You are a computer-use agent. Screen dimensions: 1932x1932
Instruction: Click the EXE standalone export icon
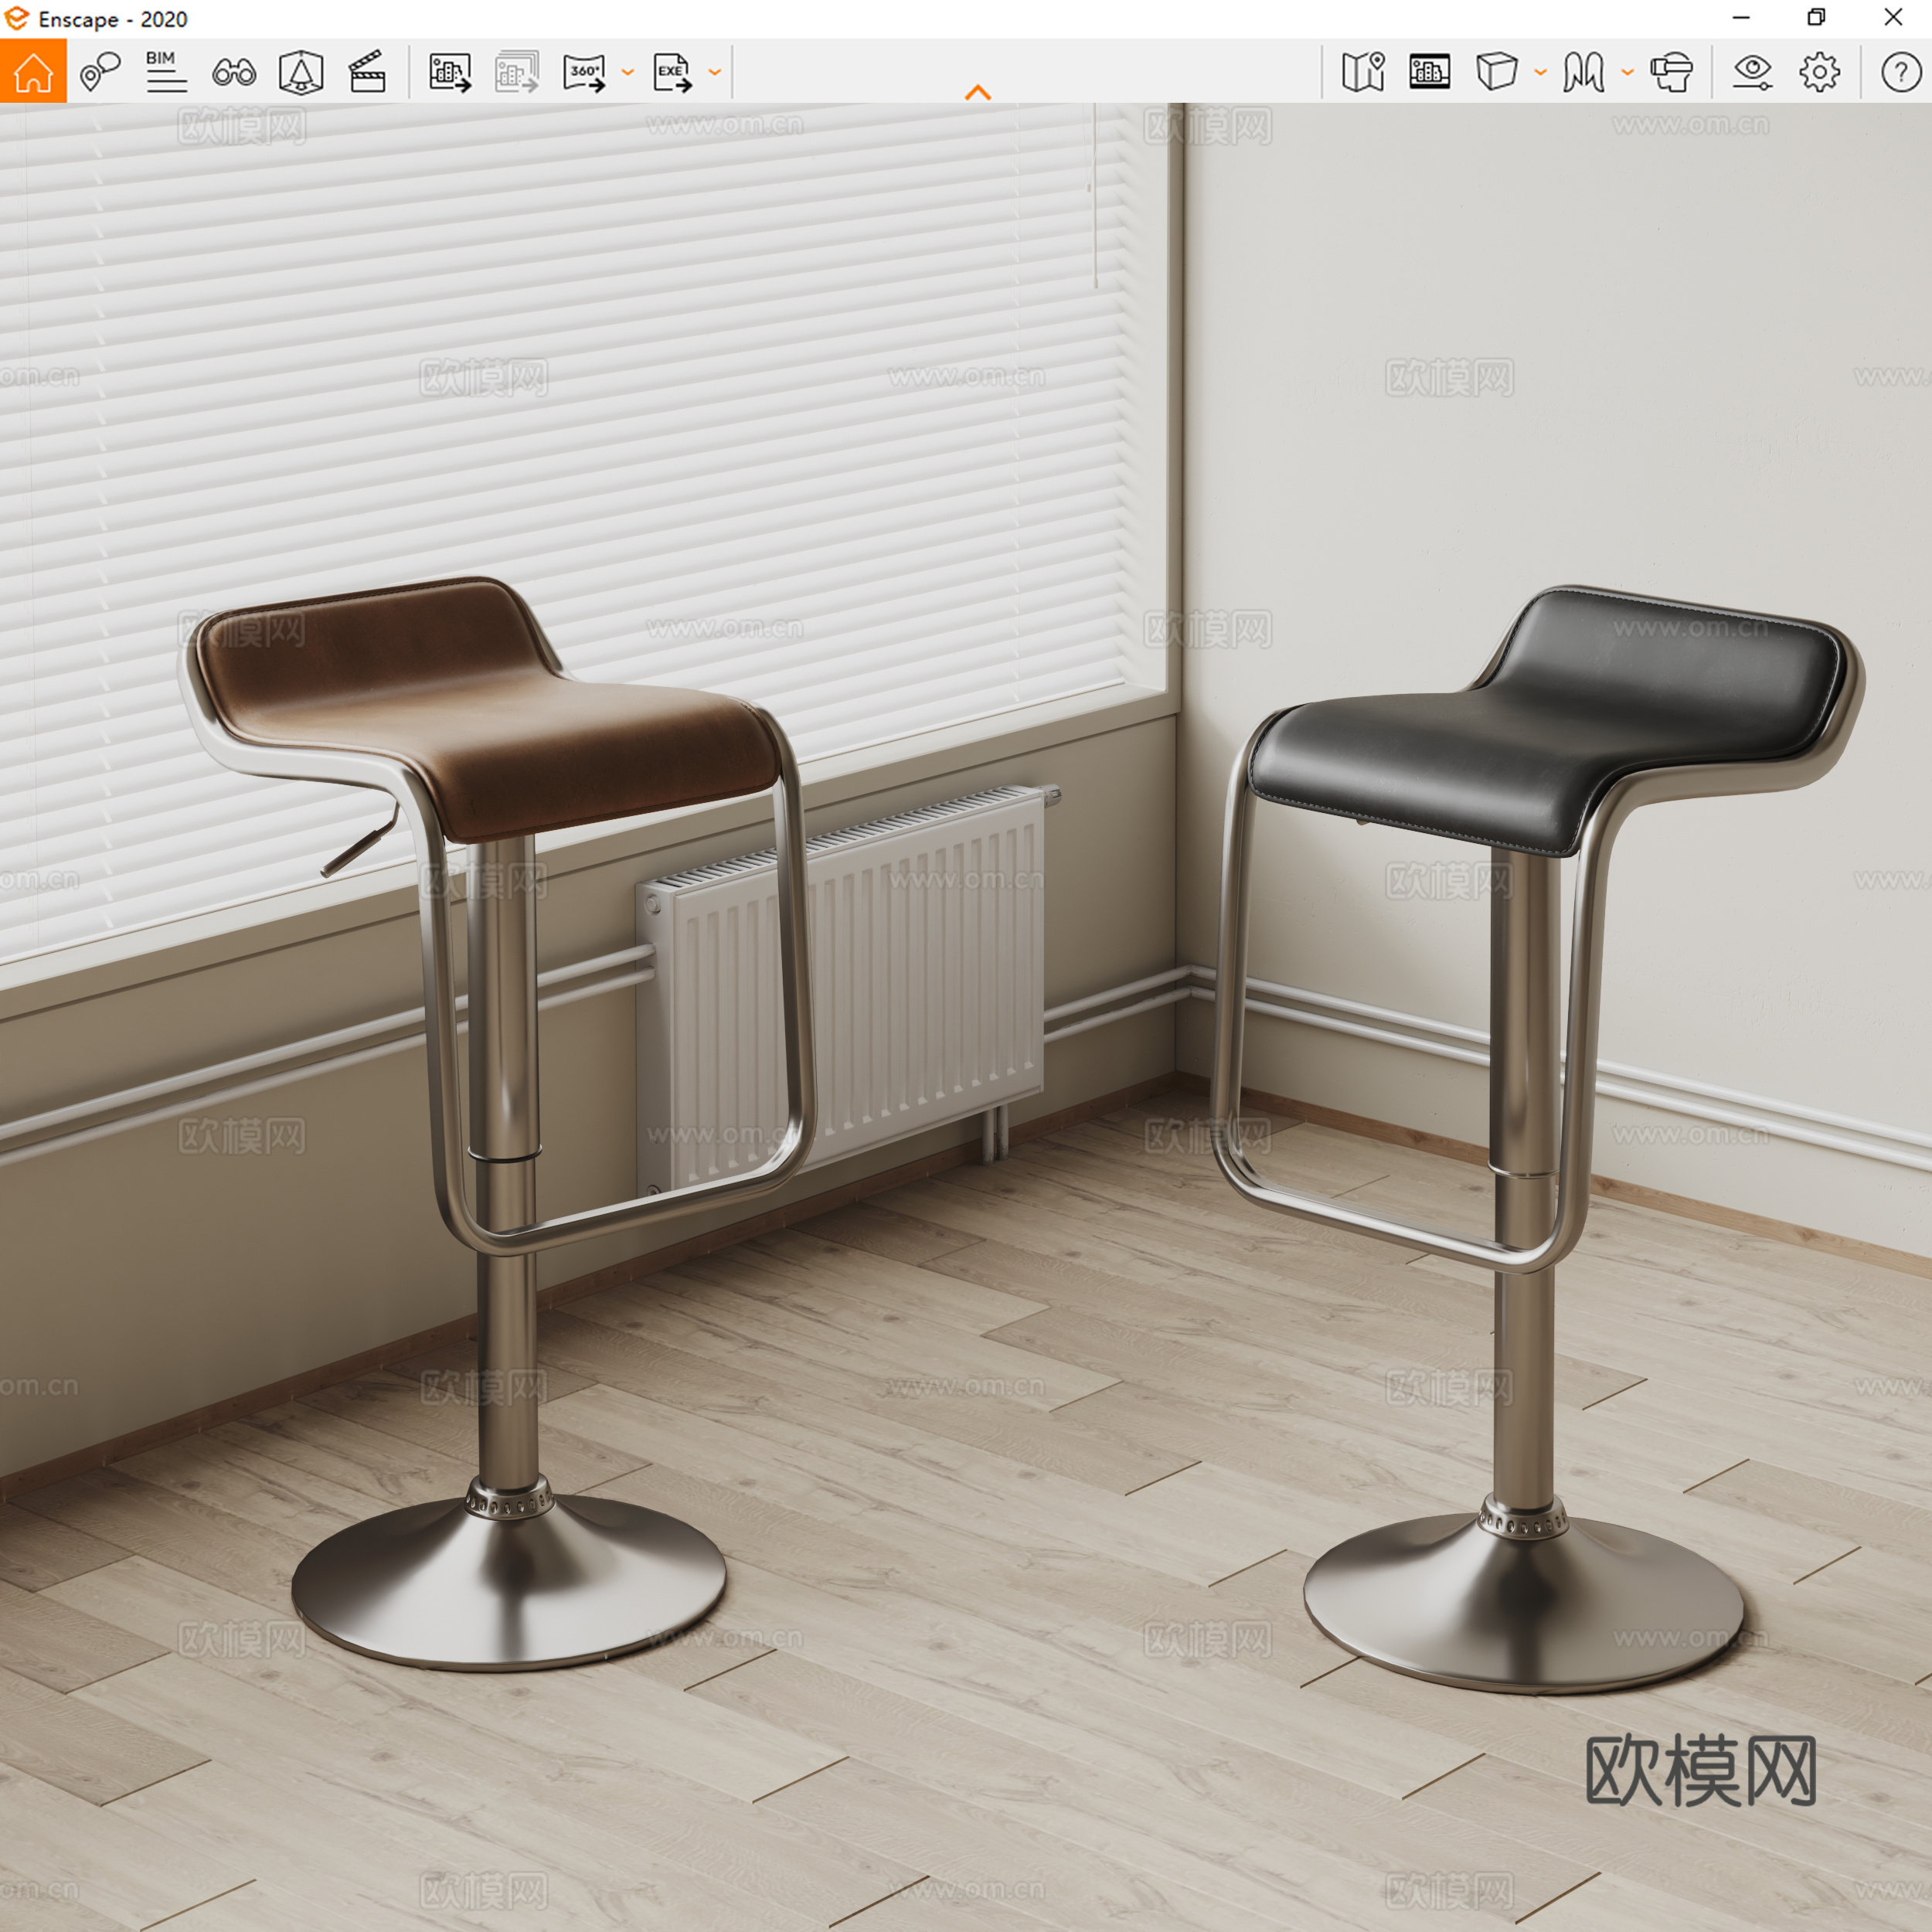click(x=672, y=71)
